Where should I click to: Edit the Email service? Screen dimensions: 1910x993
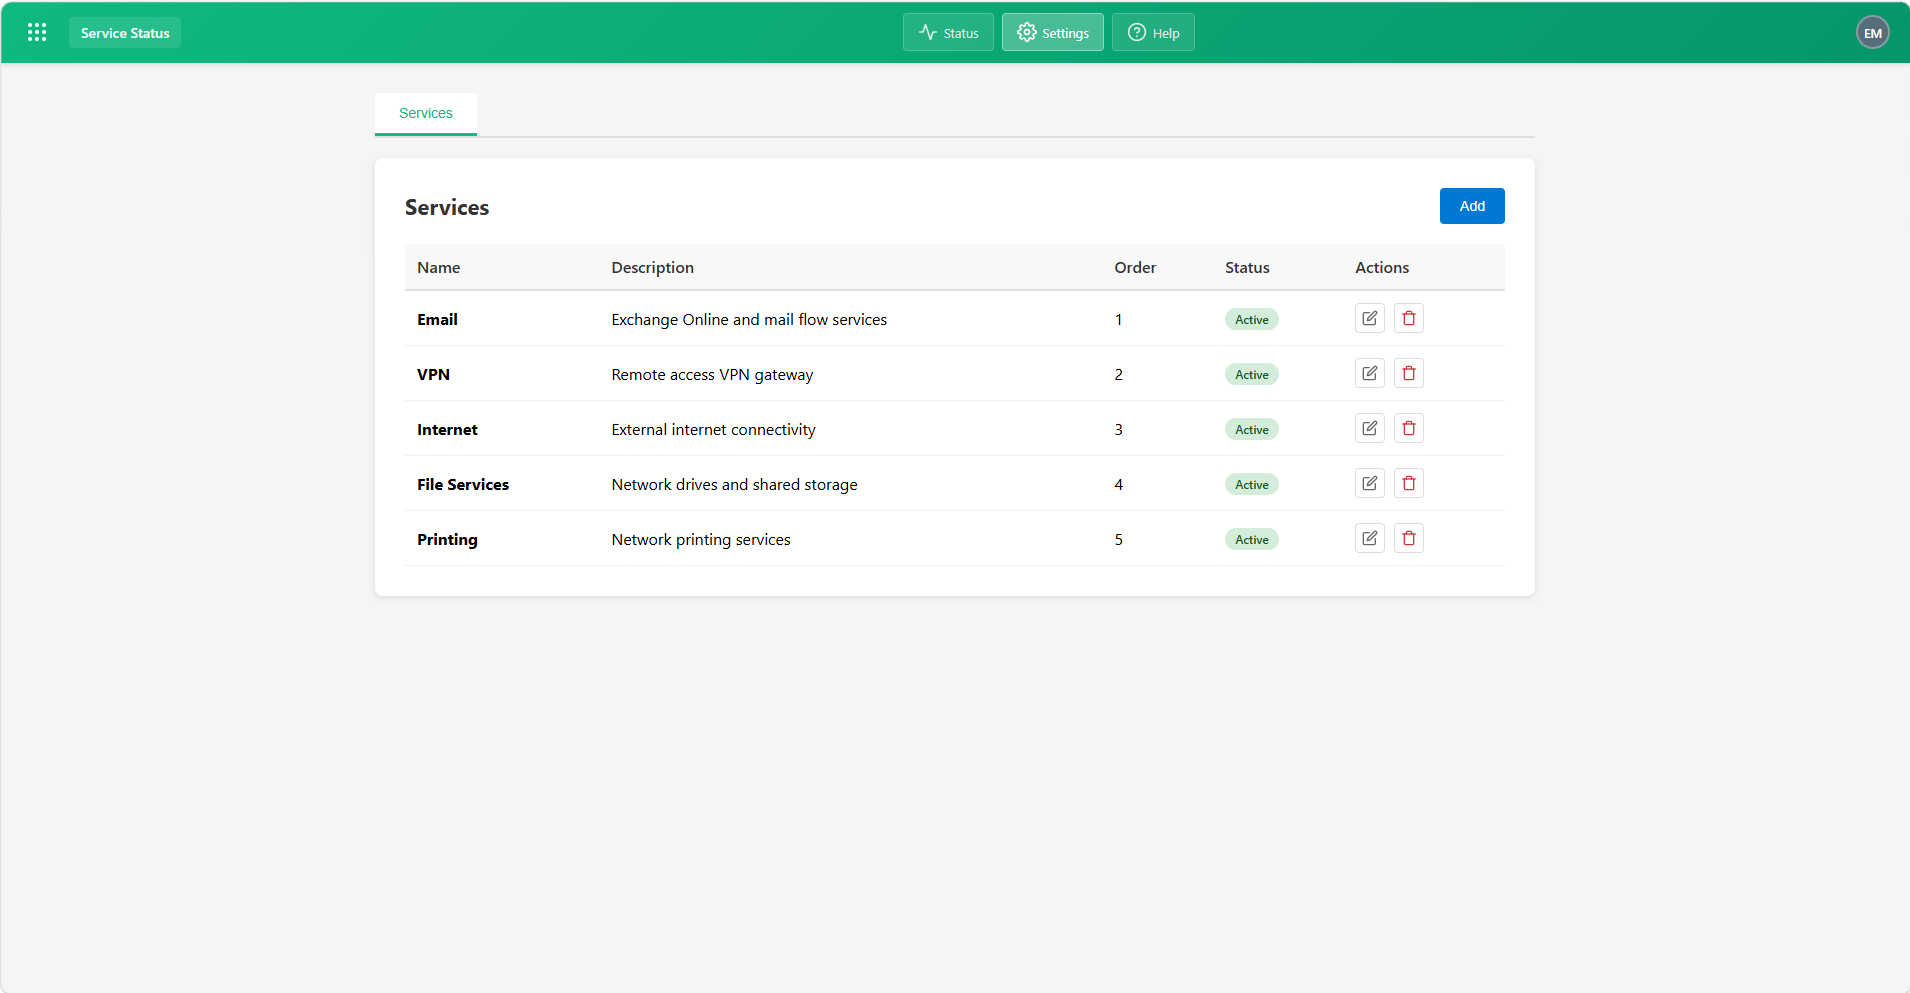tap(1370, 318)
